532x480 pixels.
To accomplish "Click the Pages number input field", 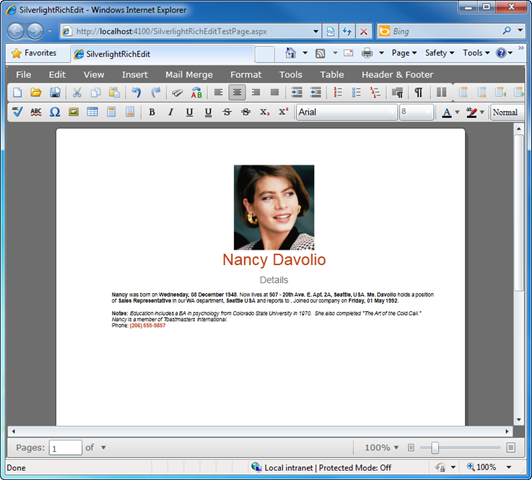I will pos(65,448).
